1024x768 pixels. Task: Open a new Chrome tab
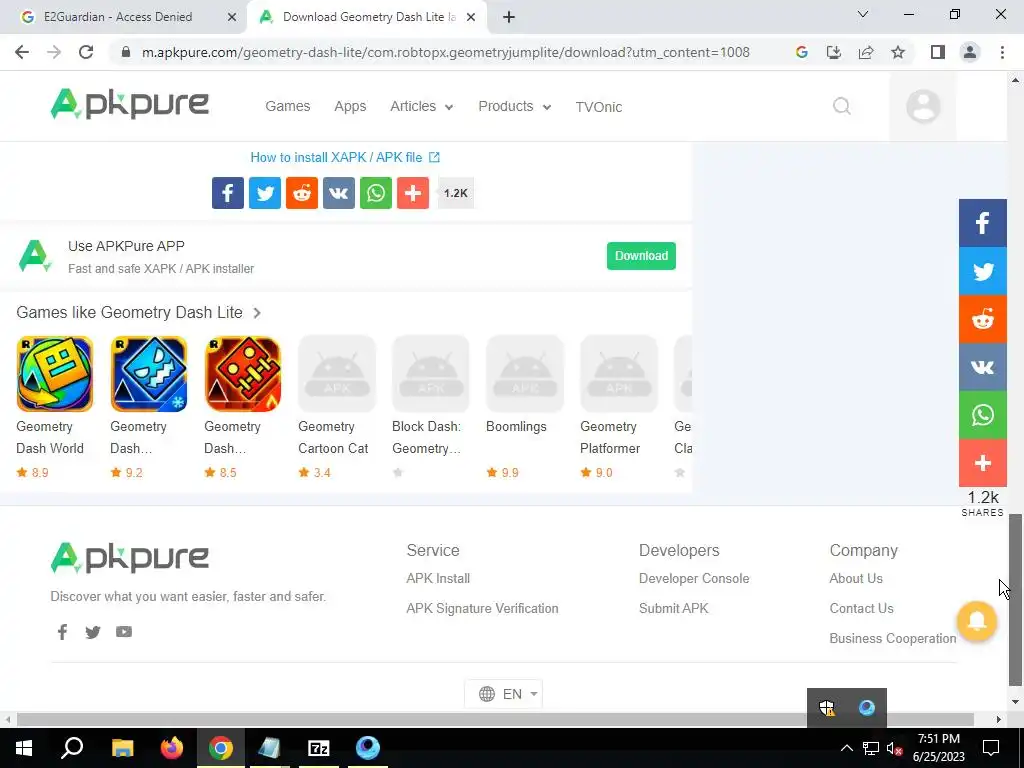coord(509,17)
